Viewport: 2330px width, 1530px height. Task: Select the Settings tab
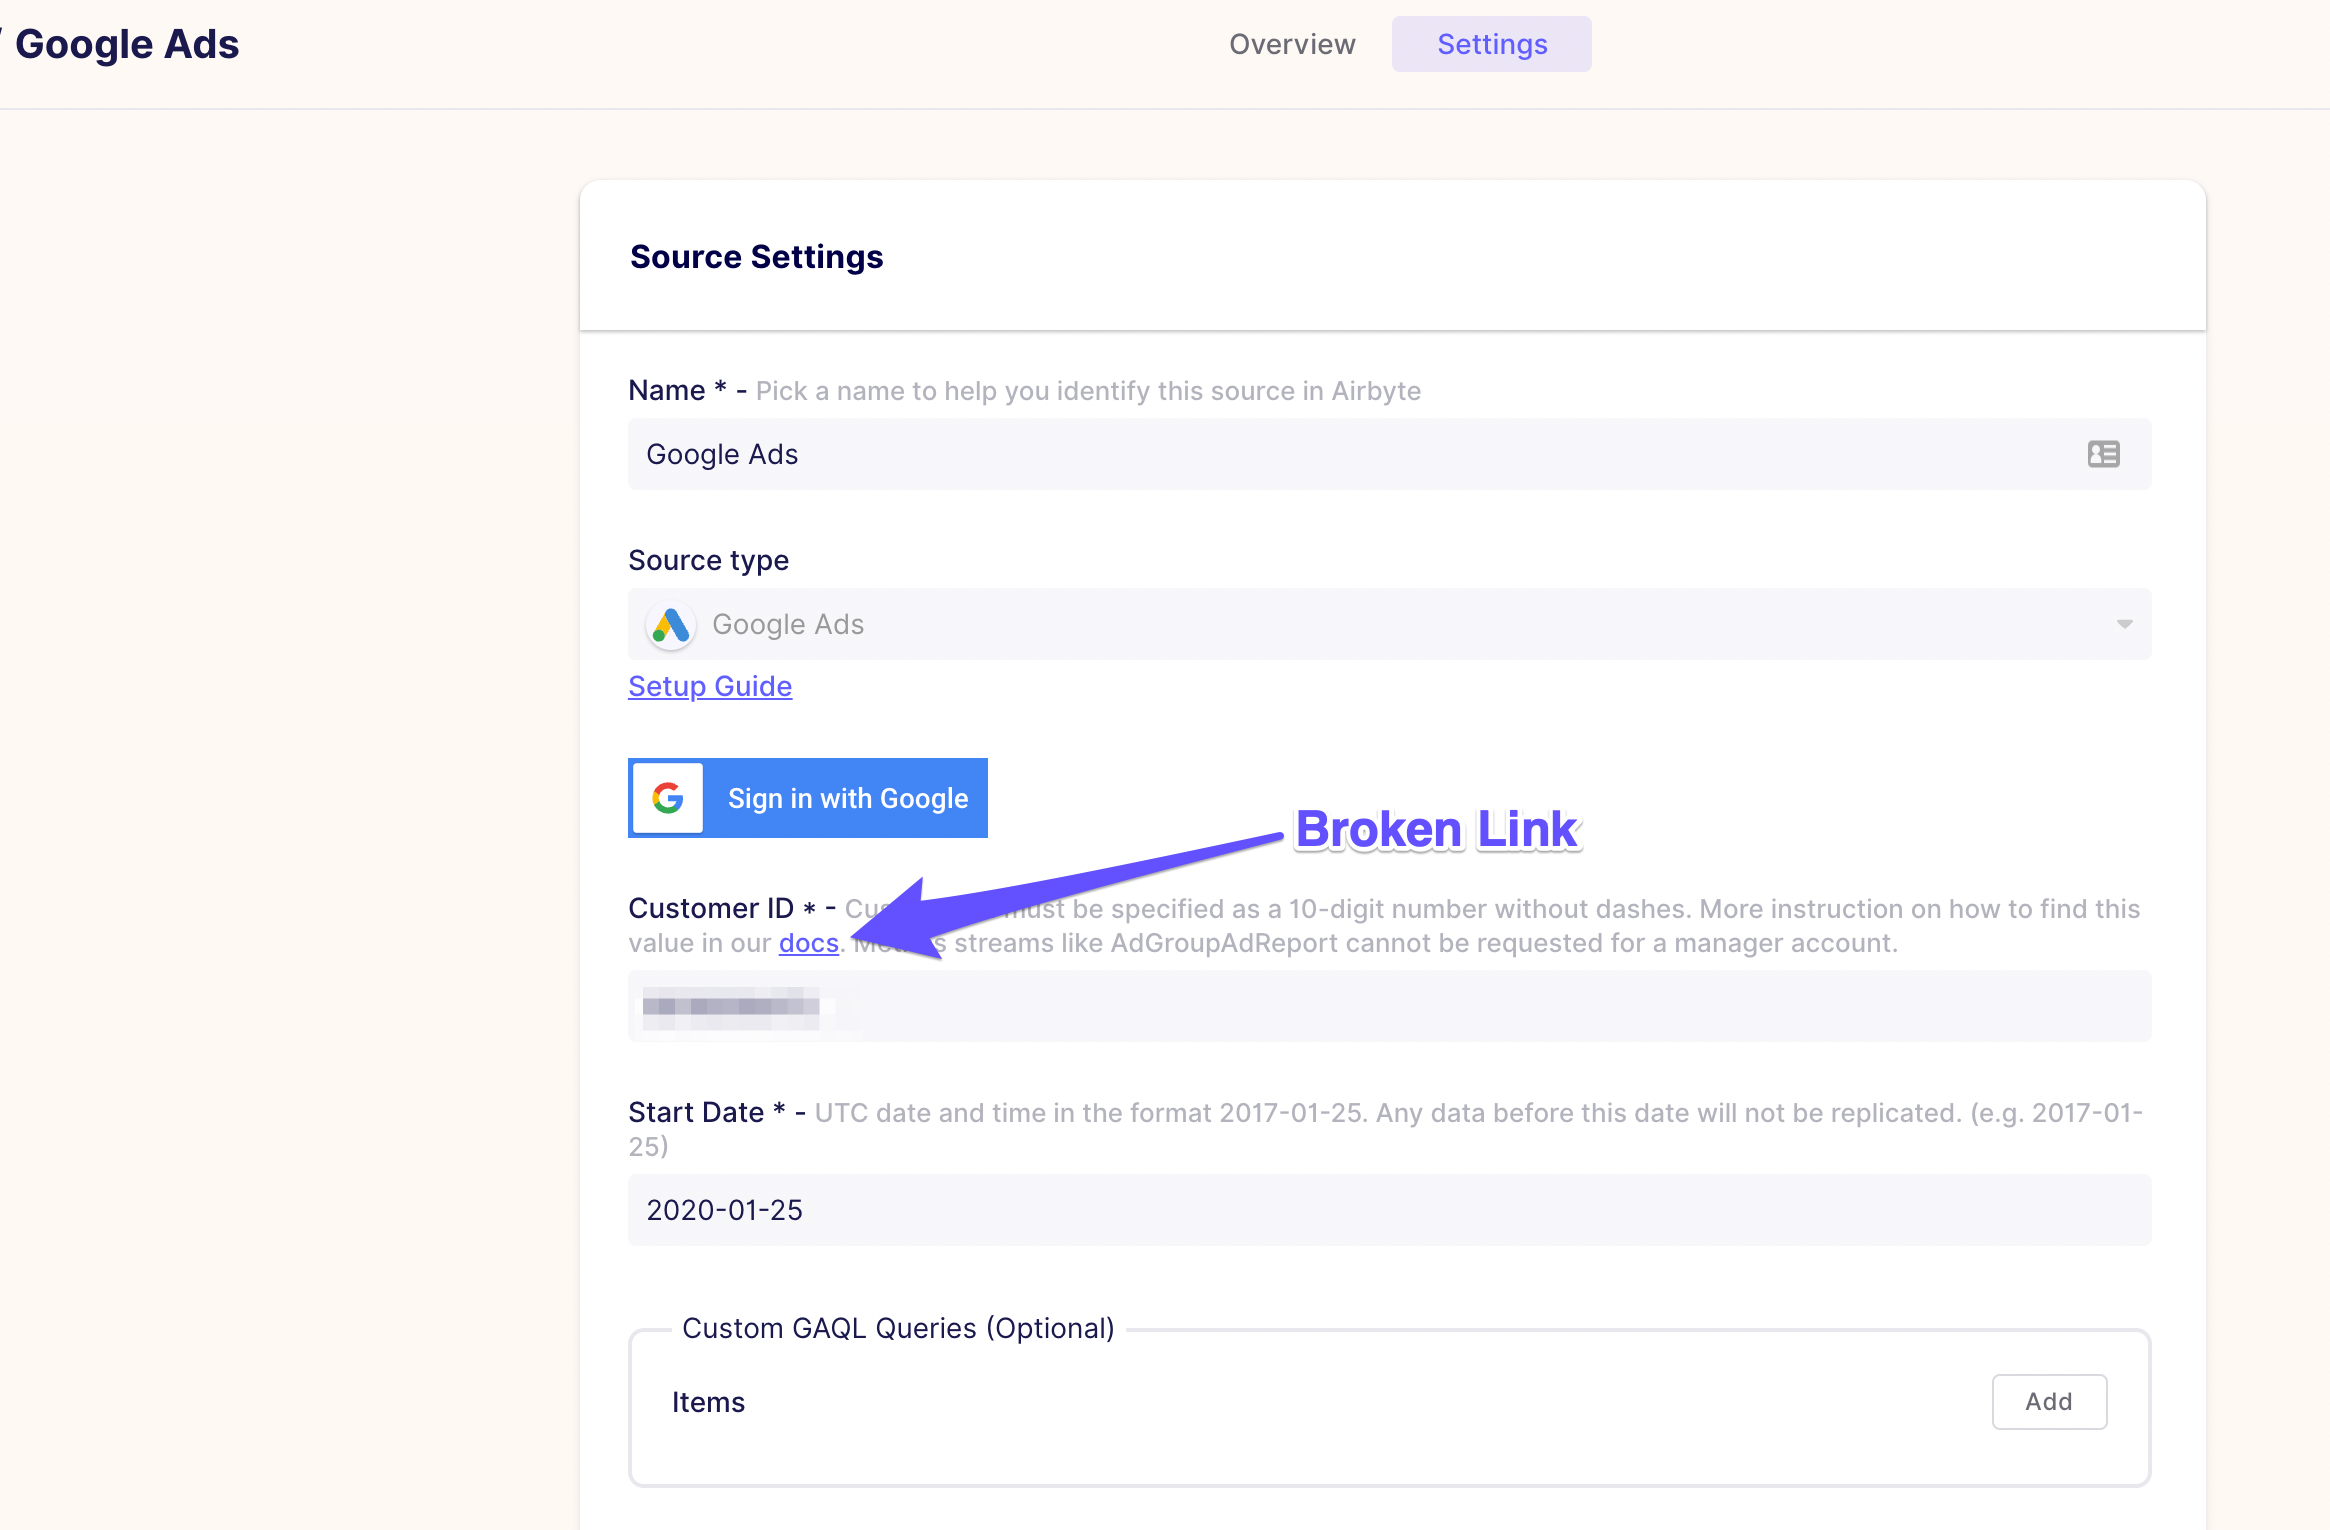pos(1491,43)
